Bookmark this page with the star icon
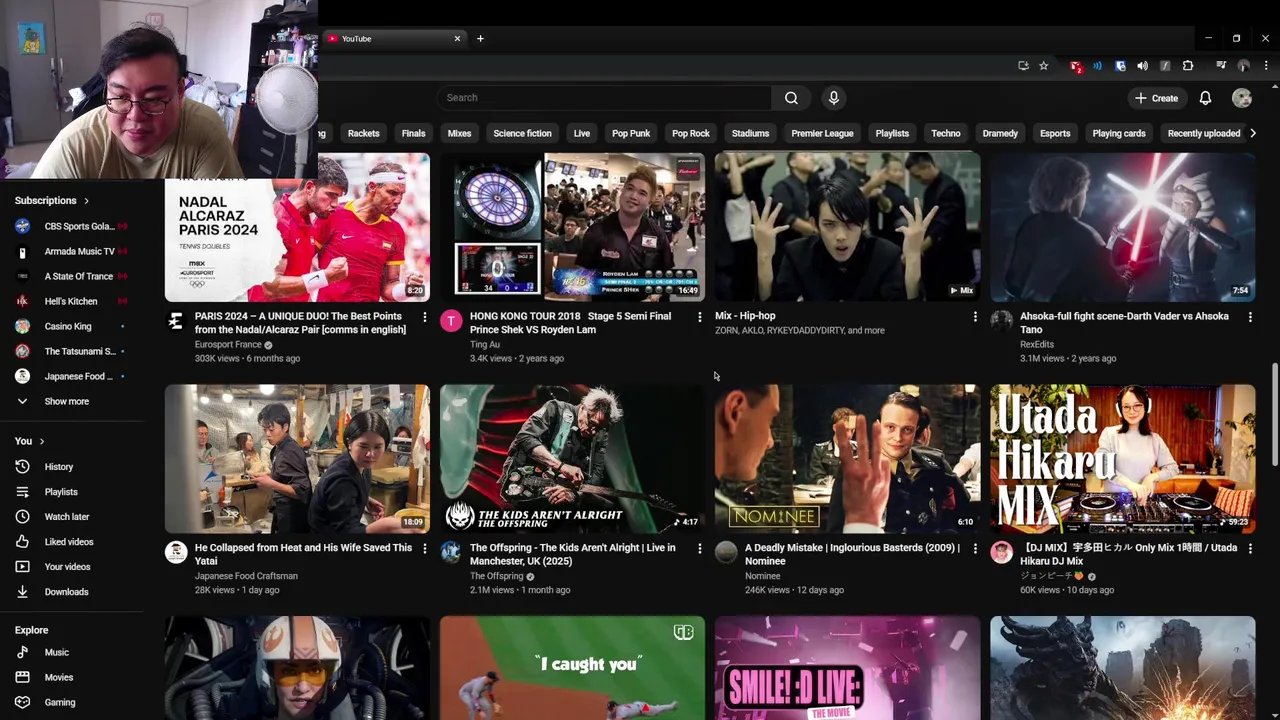 point(1043,66)
